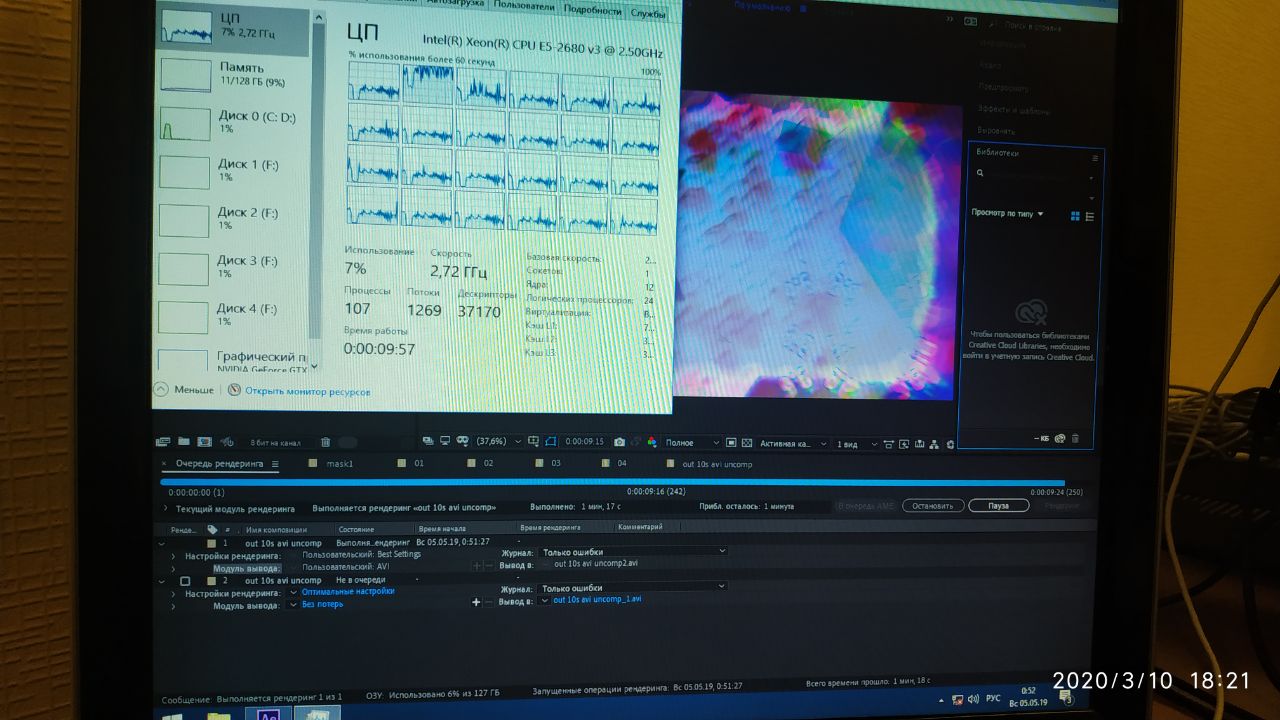Open the Полное resolution dropdown

click(x=692, y=442)
